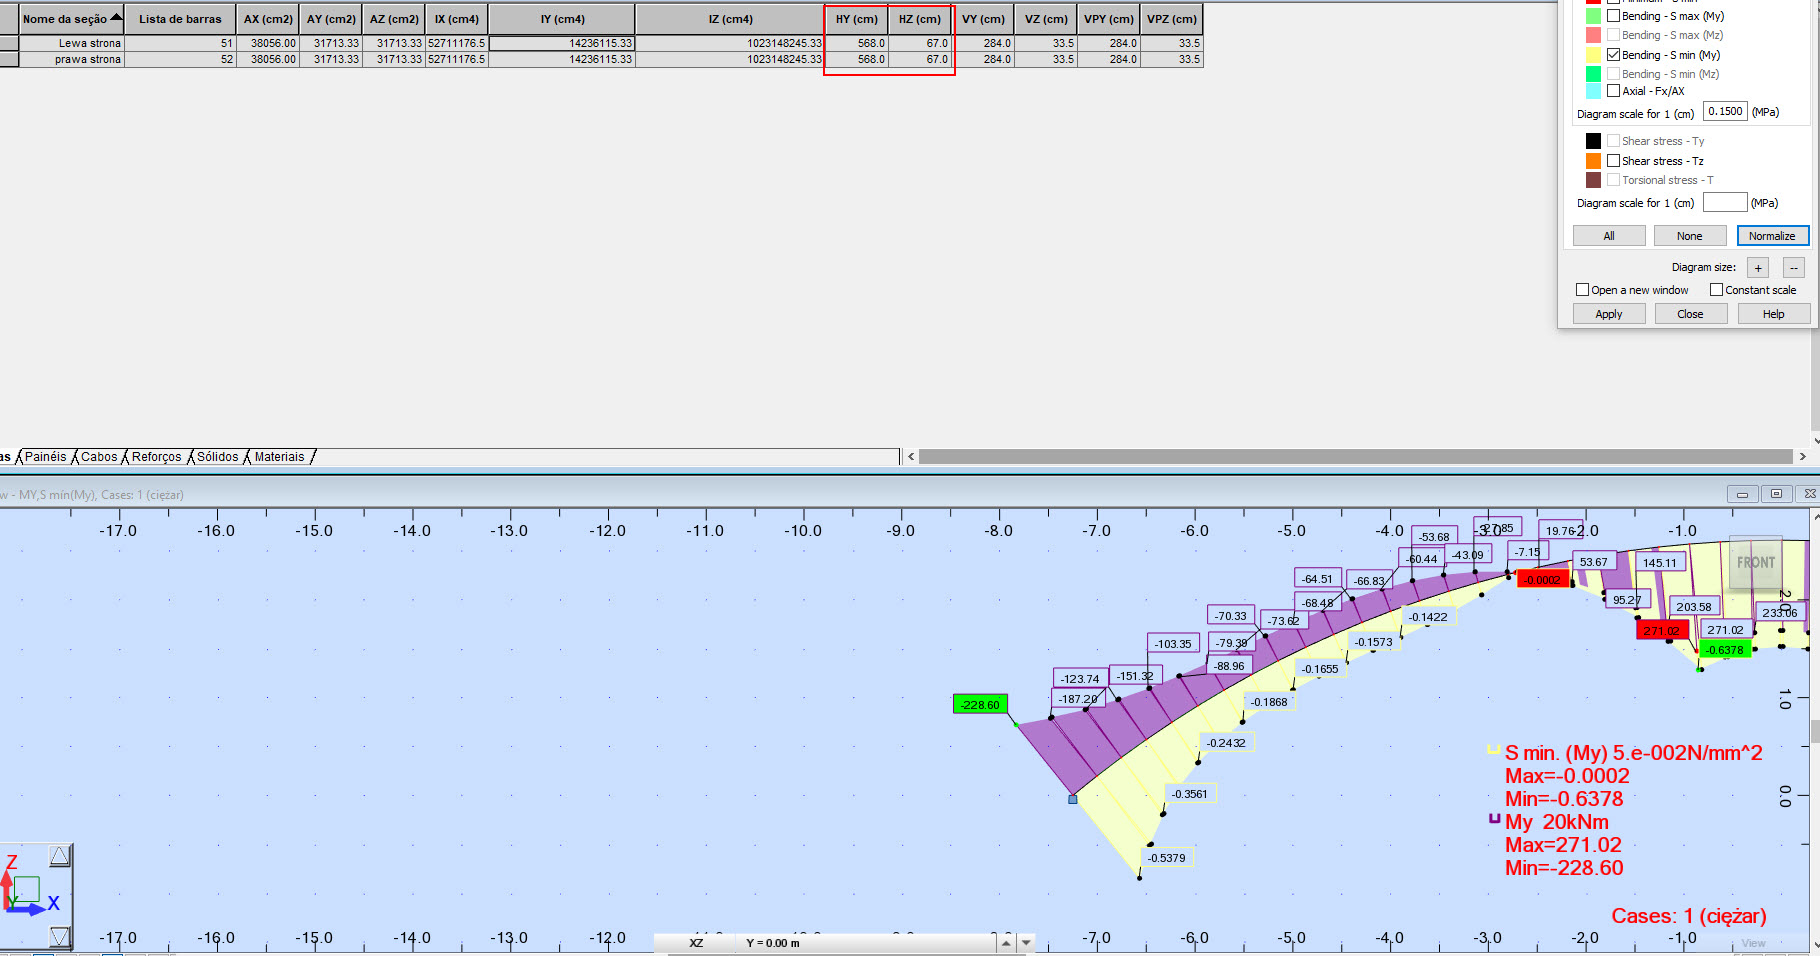Click the left chevron beside the lower table

click(911, 456)
